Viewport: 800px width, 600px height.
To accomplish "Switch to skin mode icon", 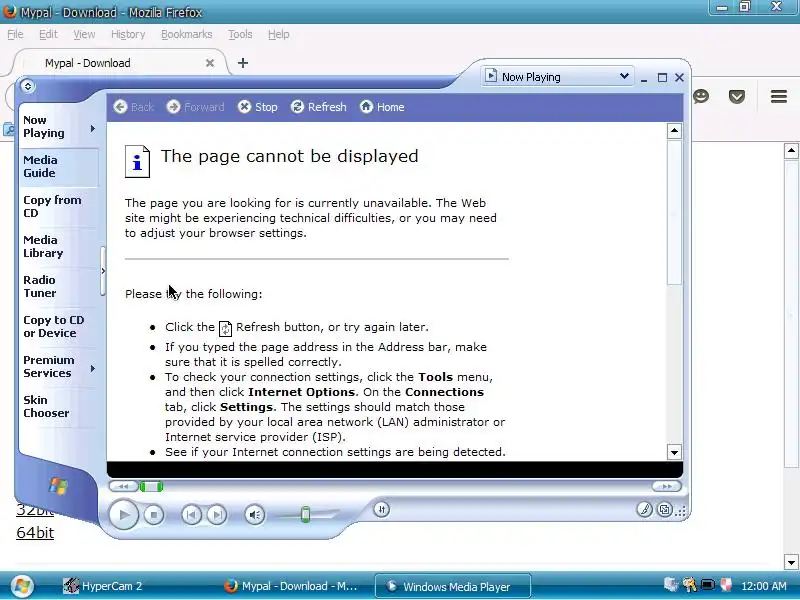I will pyautogui.click(x=665, y=509).
